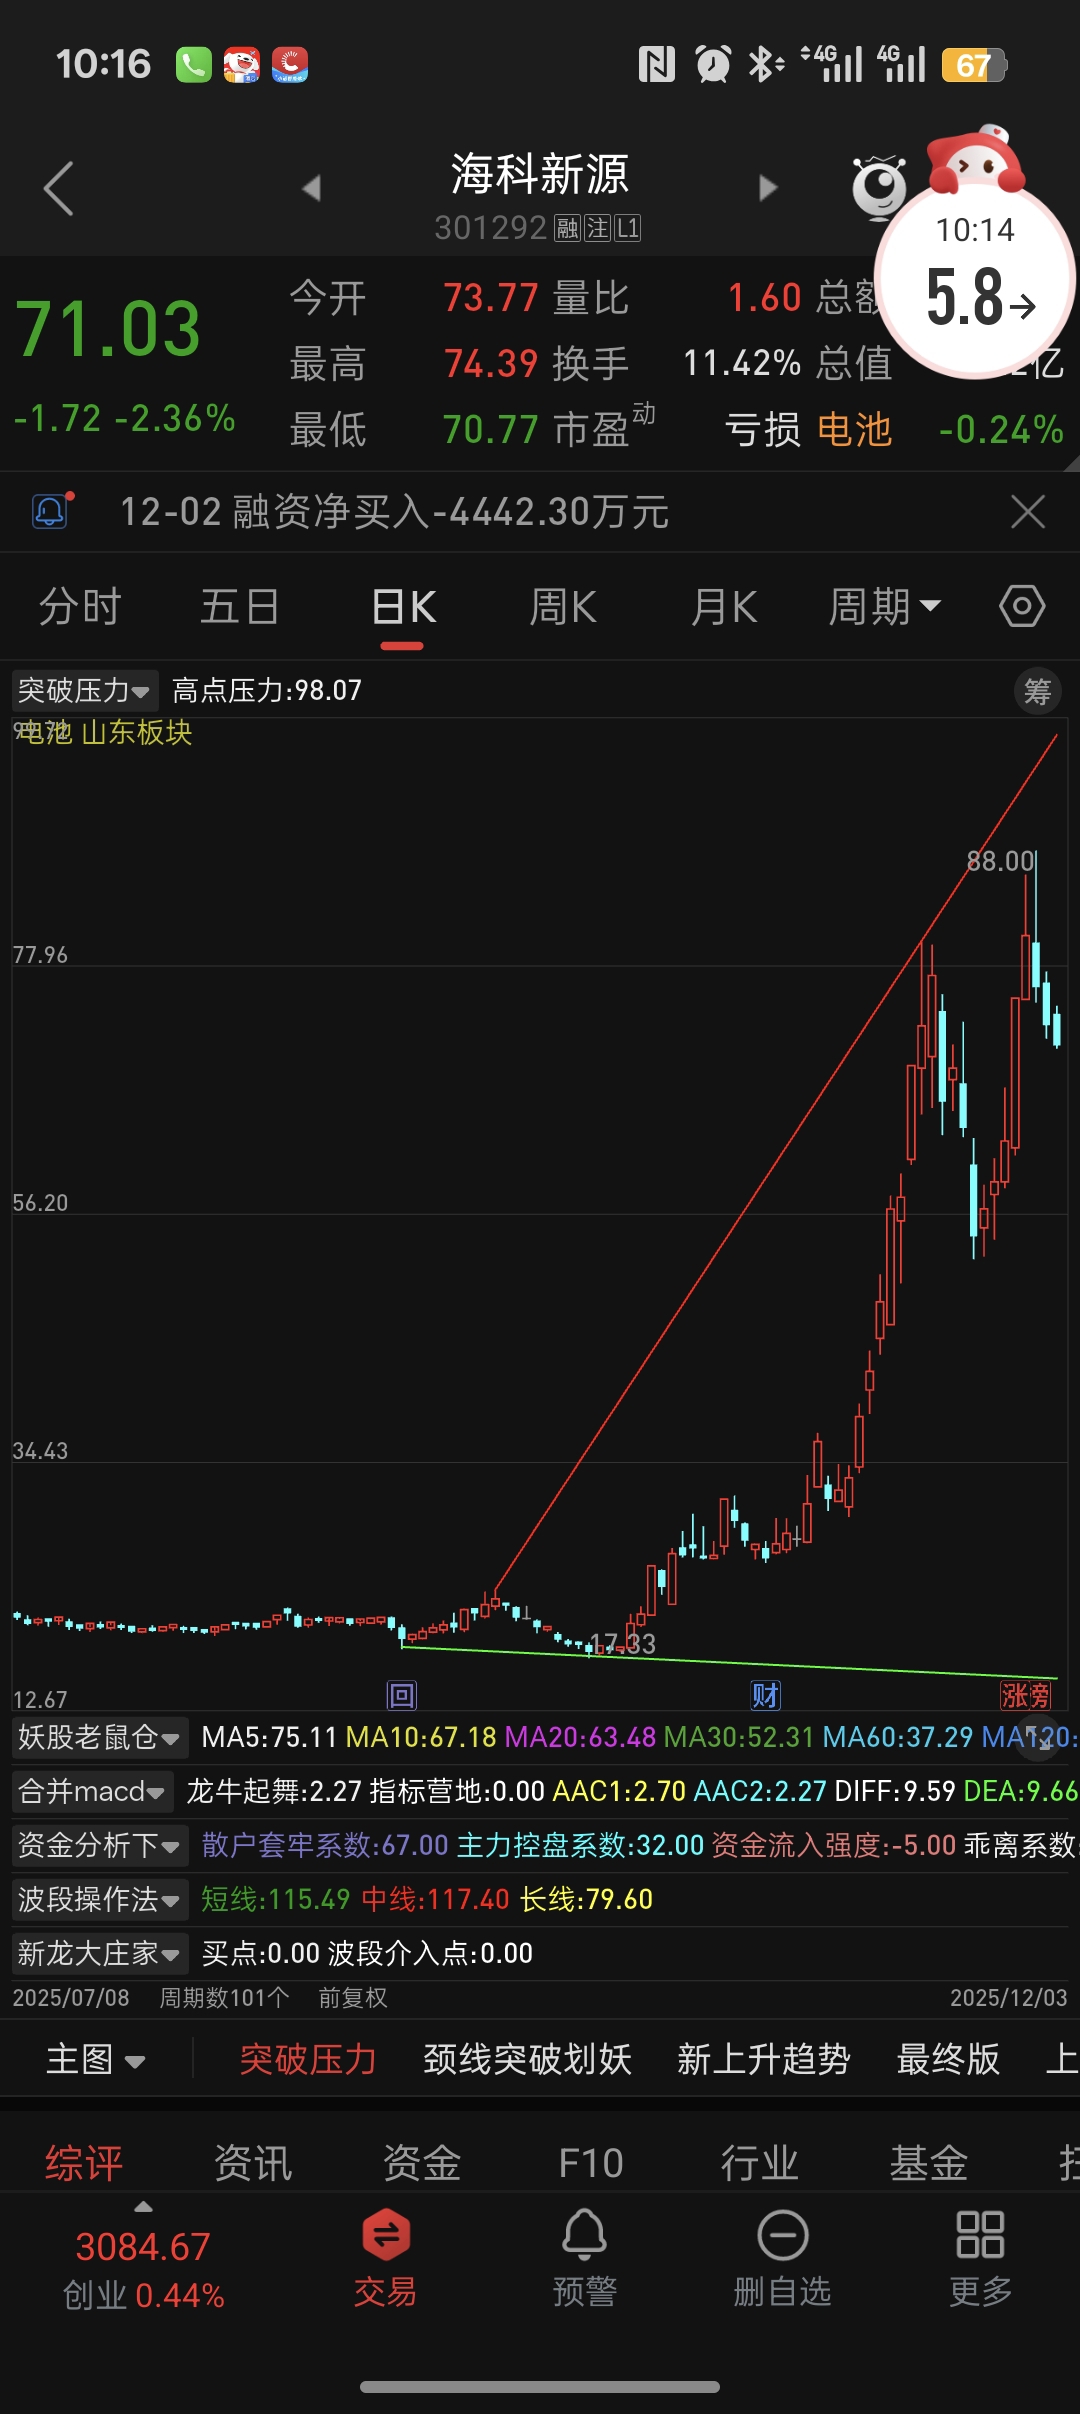Open the 行业 industry tab

click(x=760, y=2163)
